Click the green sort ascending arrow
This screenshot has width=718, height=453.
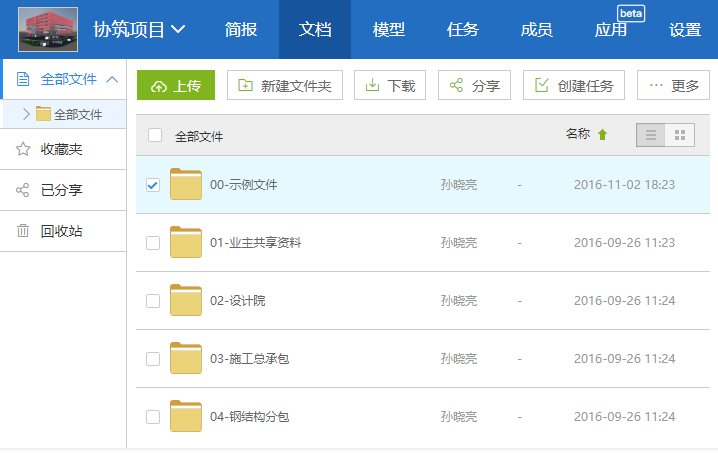coord(603,135)
